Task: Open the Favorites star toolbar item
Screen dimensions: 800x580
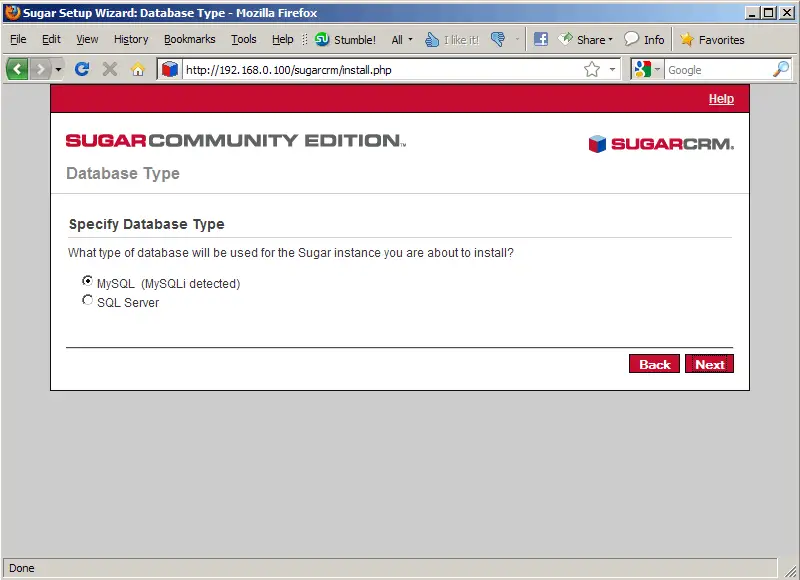Action: point(712,39)
